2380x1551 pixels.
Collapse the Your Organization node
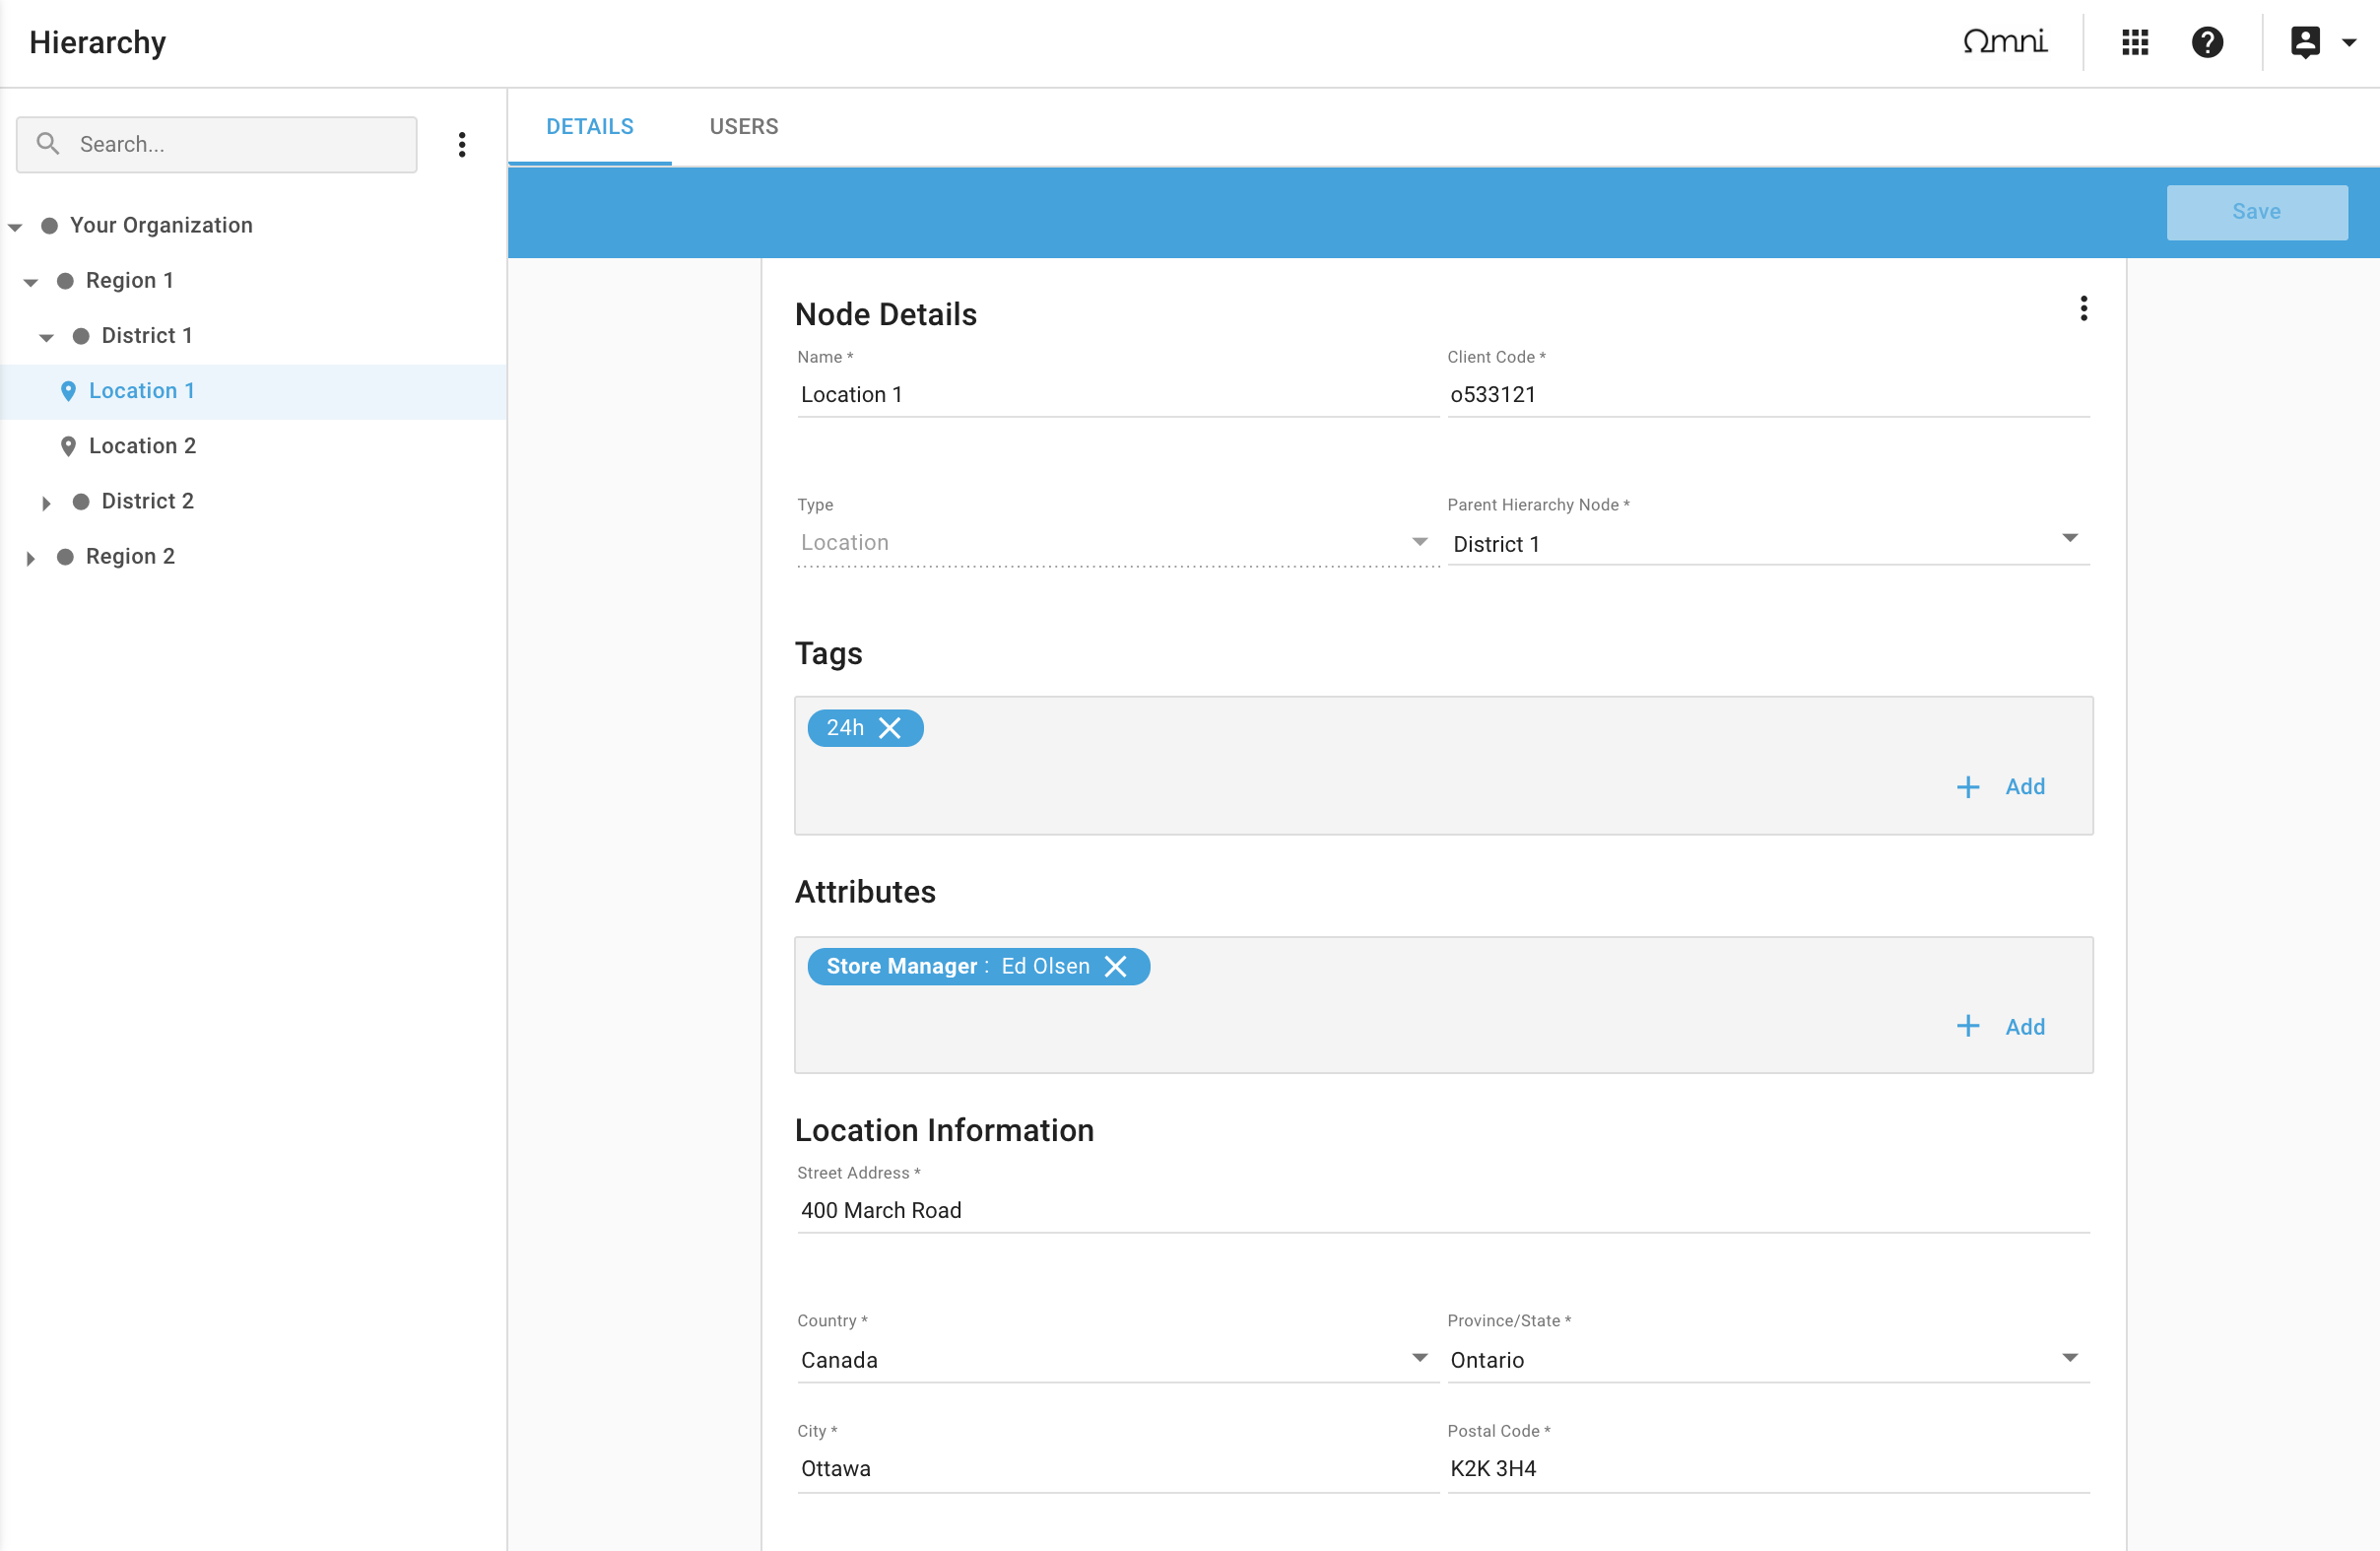pos(15,227)
